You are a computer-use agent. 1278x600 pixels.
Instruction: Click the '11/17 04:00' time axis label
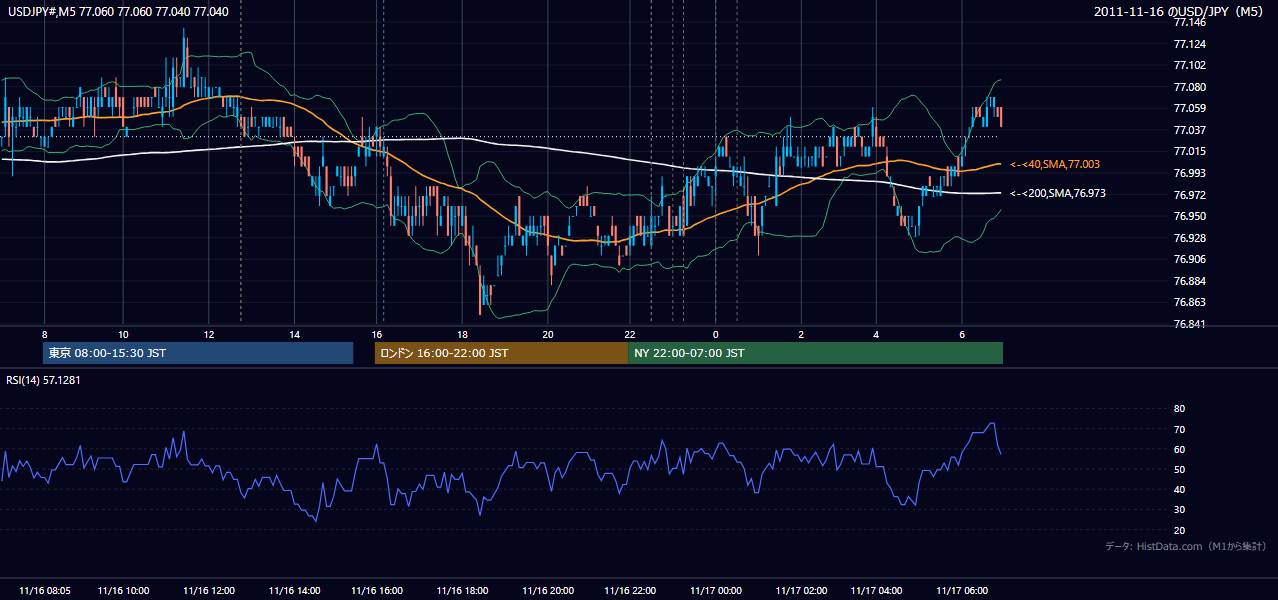click(876, 591)
